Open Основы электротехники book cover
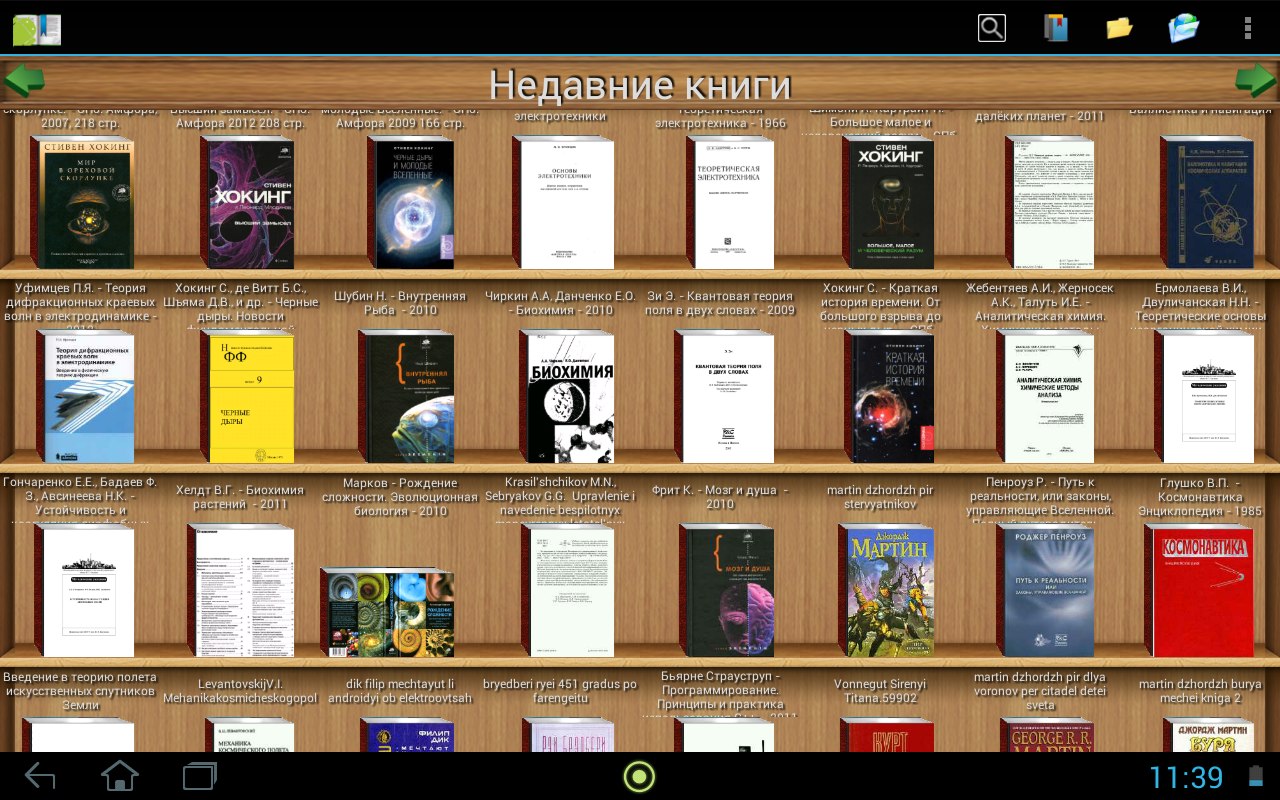 tap(563, 203)
